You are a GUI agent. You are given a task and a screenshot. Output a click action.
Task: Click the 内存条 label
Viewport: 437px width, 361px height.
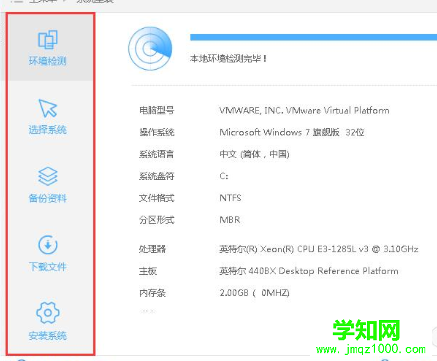point(152,293)
